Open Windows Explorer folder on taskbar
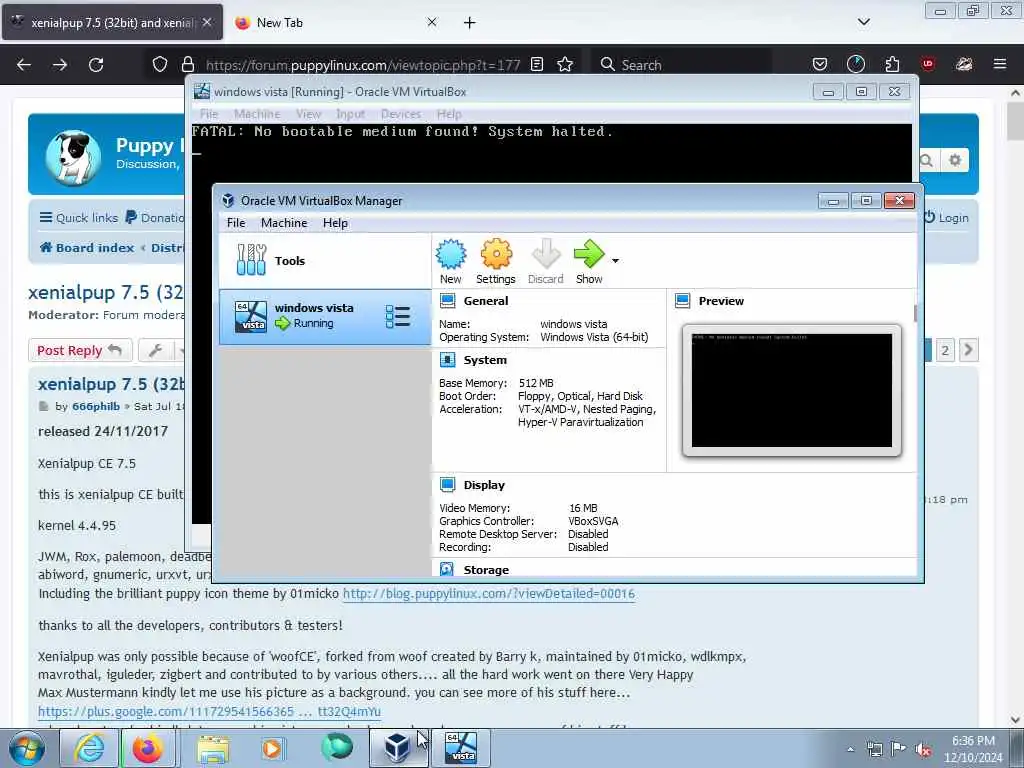The width and height of the screenshot is (1024, 768). coord(214,748)
